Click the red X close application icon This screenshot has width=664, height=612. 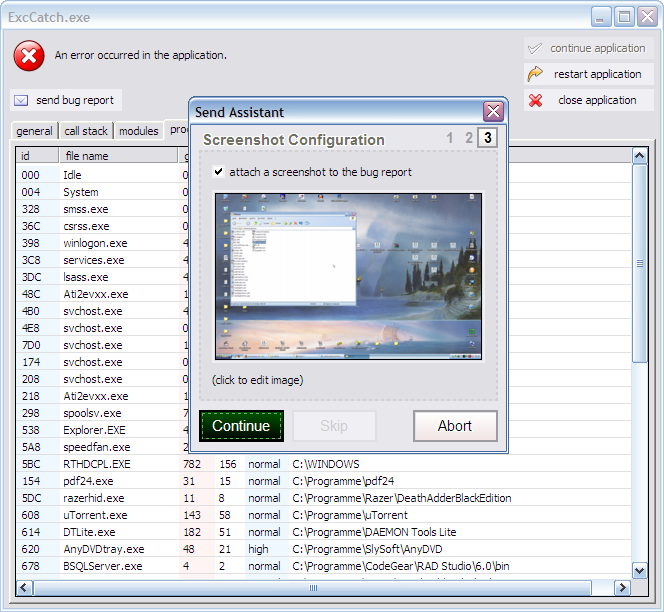pyautogui.click(x=536, y=100)
